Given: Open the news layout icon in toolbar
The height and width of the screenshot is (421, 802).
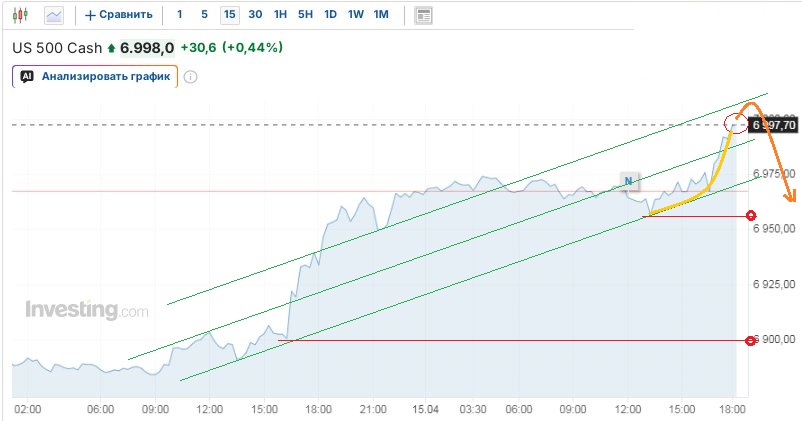Looking at the screenshot, I should 424,15.
